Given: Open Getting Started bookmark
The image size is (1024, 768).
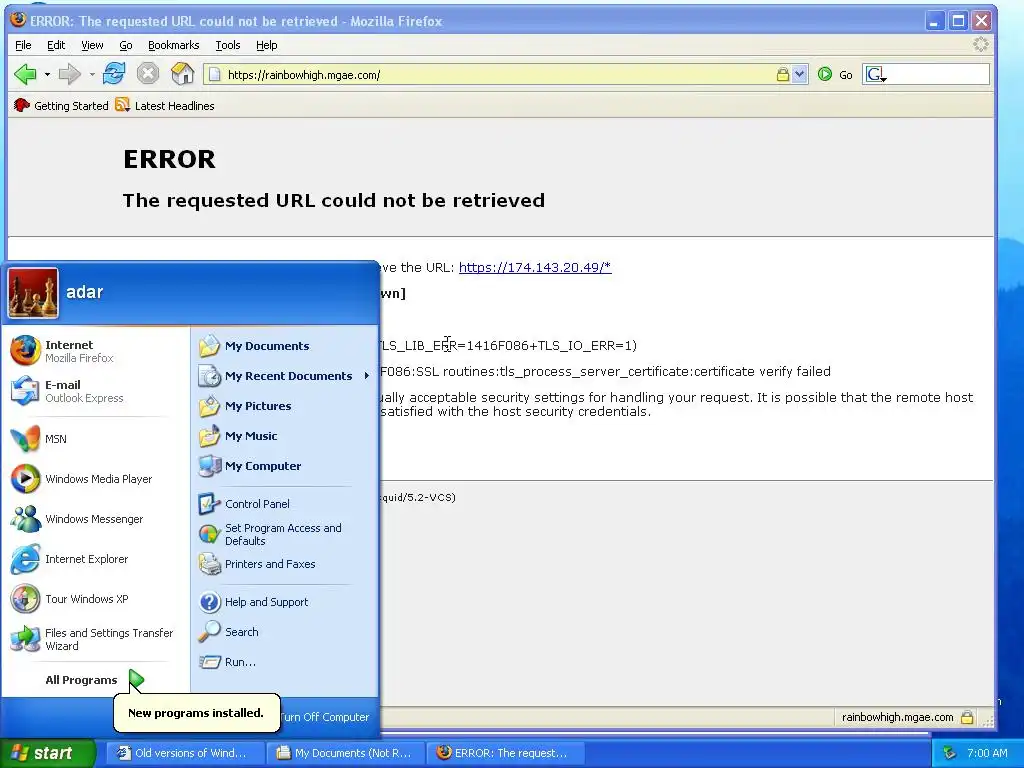Looking at the screenshot, I should coord(61,106).
